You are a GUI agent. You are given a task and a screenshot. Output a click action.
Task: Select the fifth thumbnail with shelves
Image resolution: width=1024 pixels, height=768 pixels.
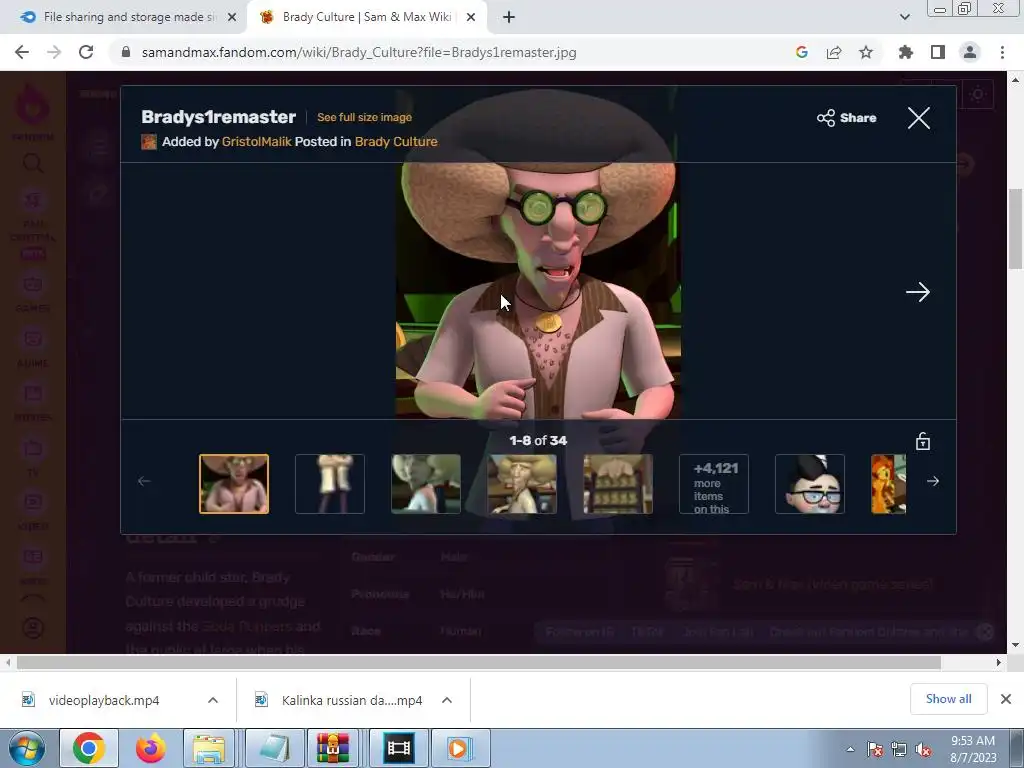click(x=618, y=484)
